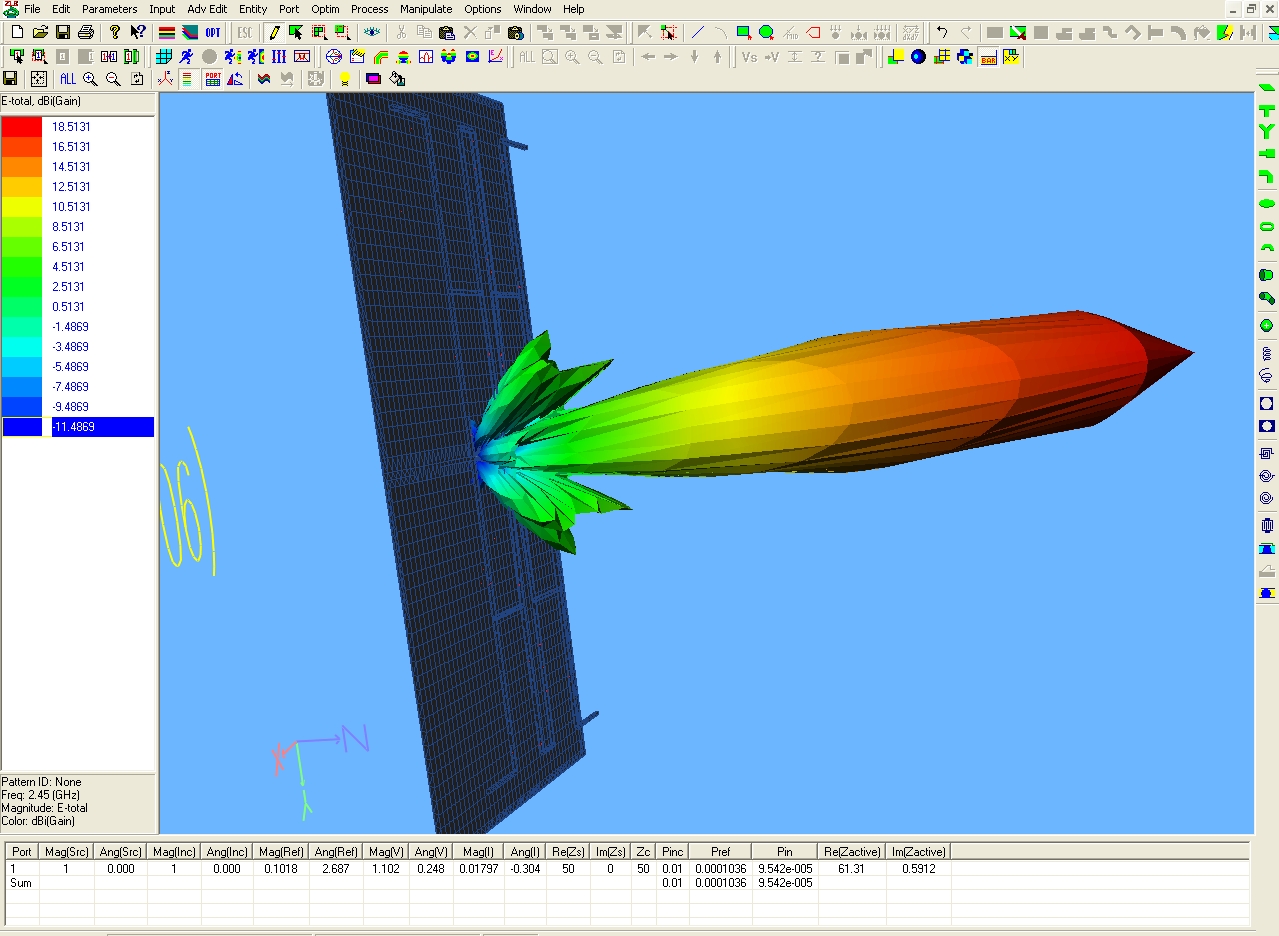The width and height of the screenshot is (1279, 936).
Task: Click the XYZ axes icon in third toolbar
Action: click(x=165, y=79)
